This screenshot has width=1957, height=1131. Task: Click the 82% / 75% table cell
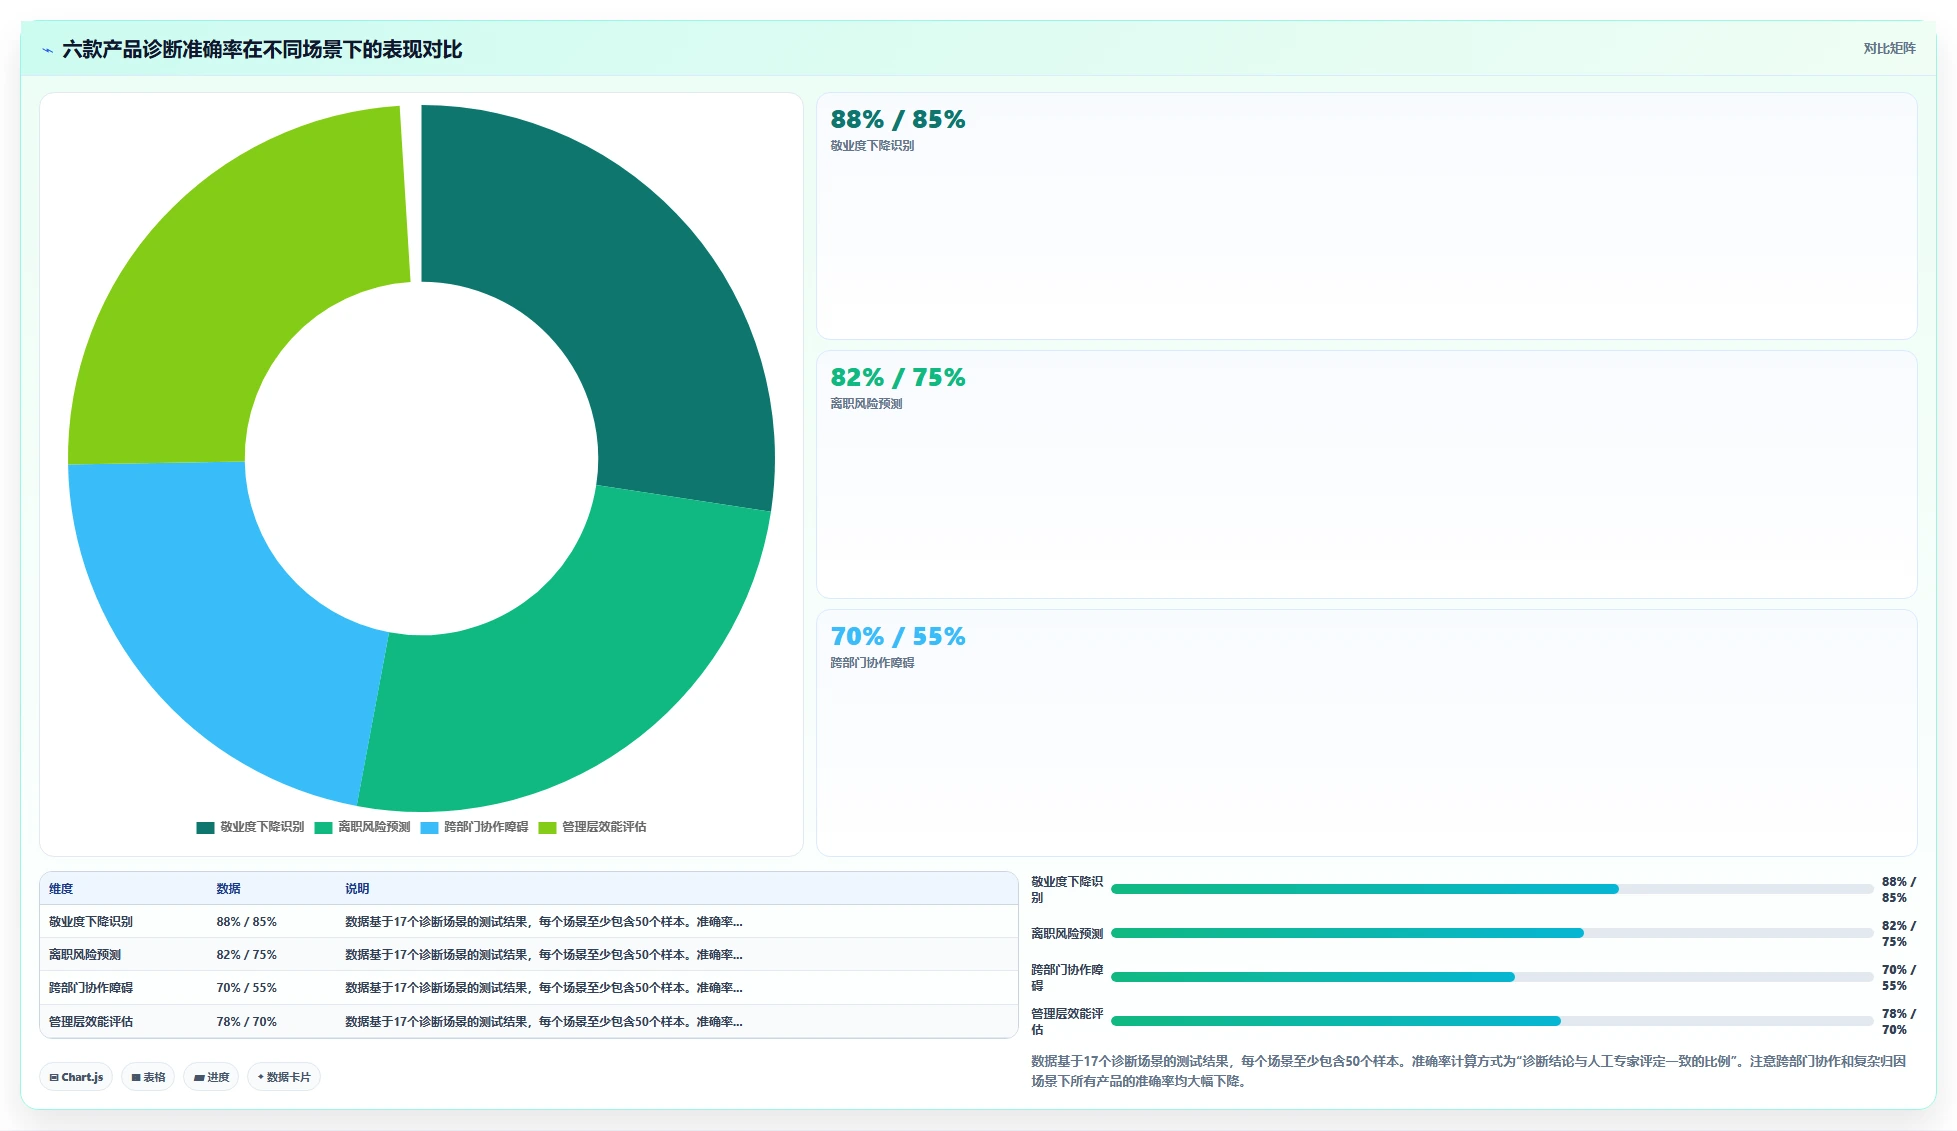pyautogui.click(x=246, y=954)
